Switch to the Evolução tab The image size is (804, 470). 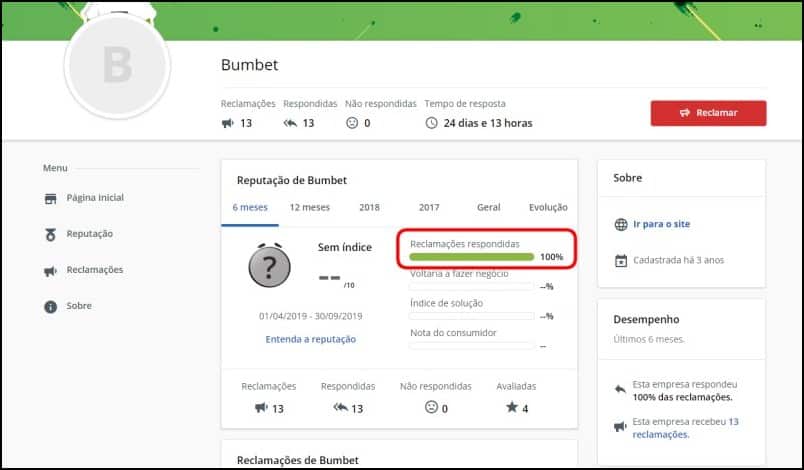pos(548,208)
